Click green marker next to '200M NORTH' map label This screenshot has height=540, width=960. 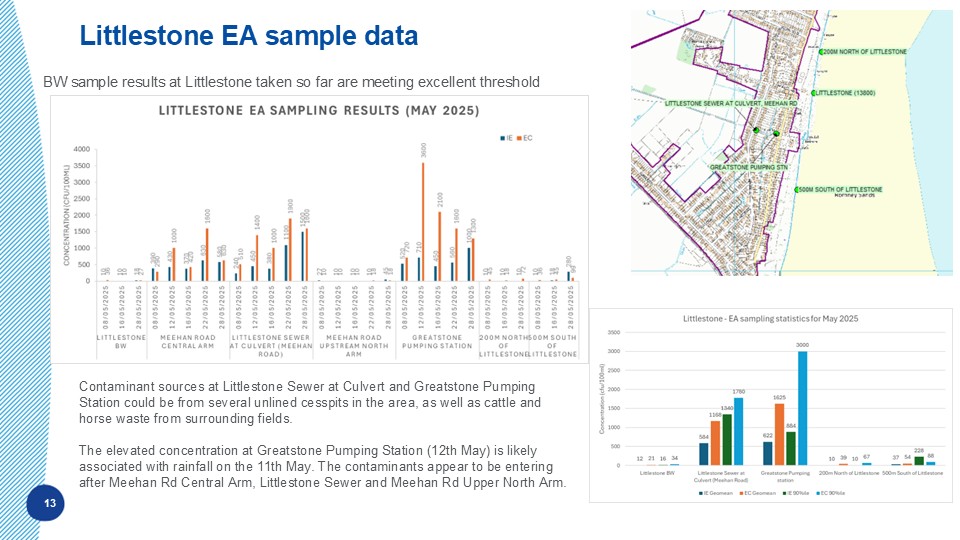(x=820, y=52)
